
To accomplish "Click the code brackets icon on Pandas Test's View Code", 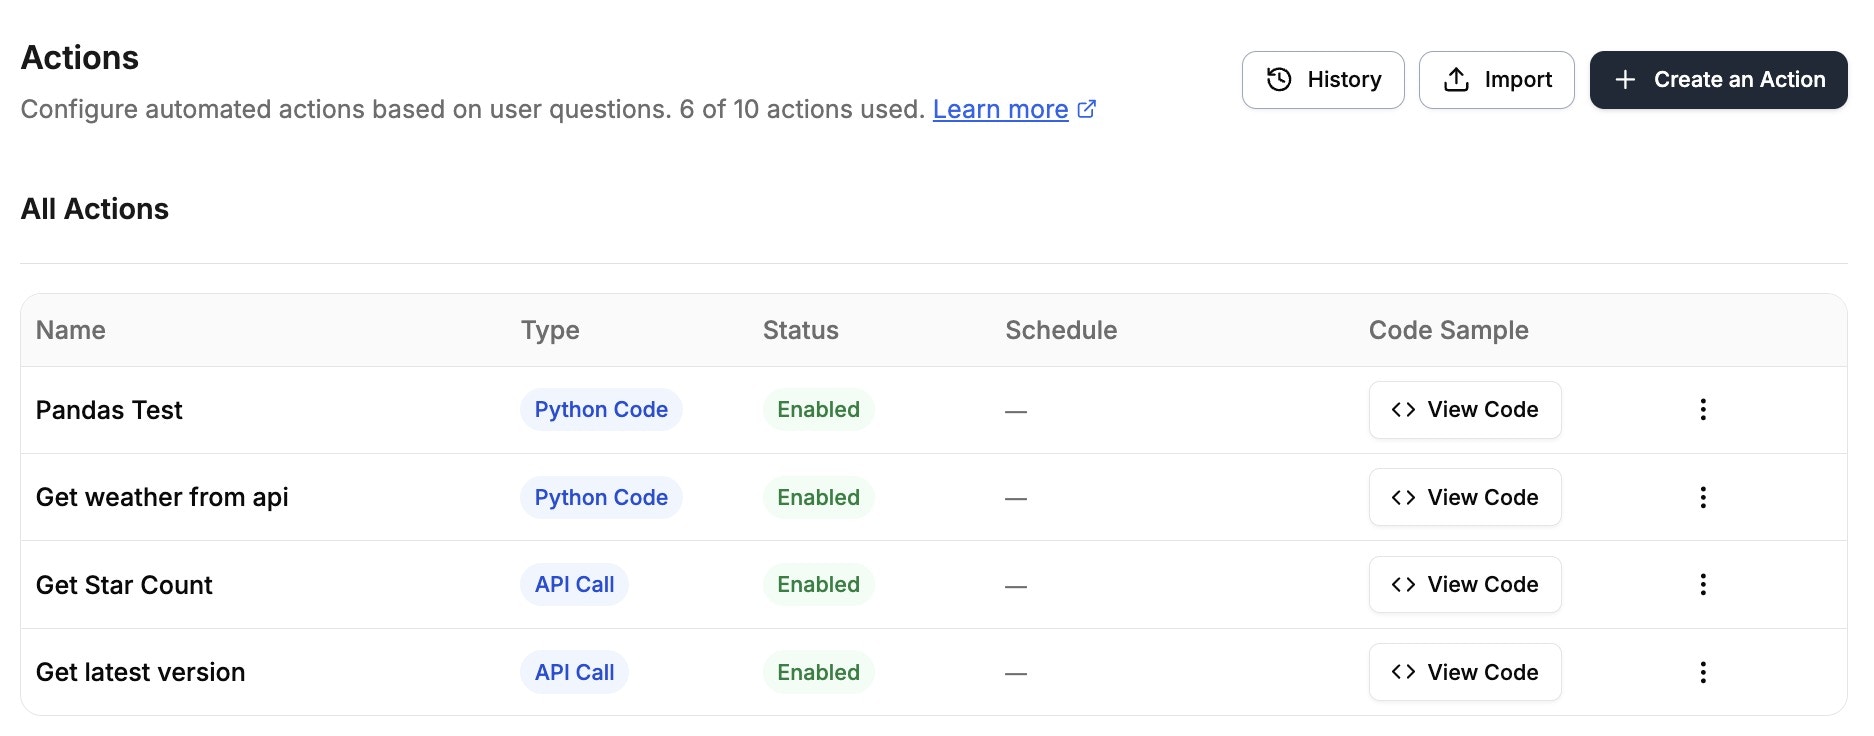I will tap(1403, 409).
